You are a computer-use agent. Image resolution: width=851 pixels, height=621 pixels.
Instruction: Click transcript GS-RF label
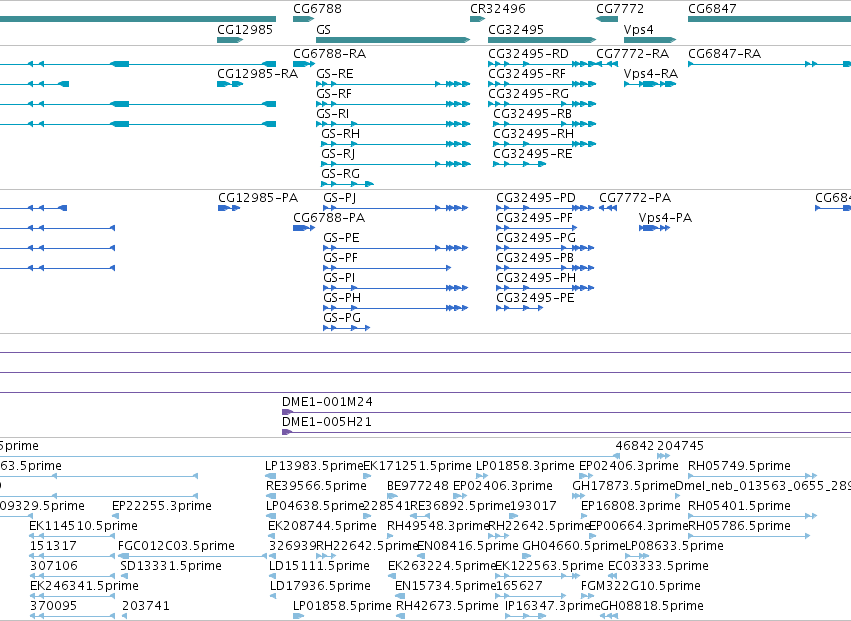(334, 94)
